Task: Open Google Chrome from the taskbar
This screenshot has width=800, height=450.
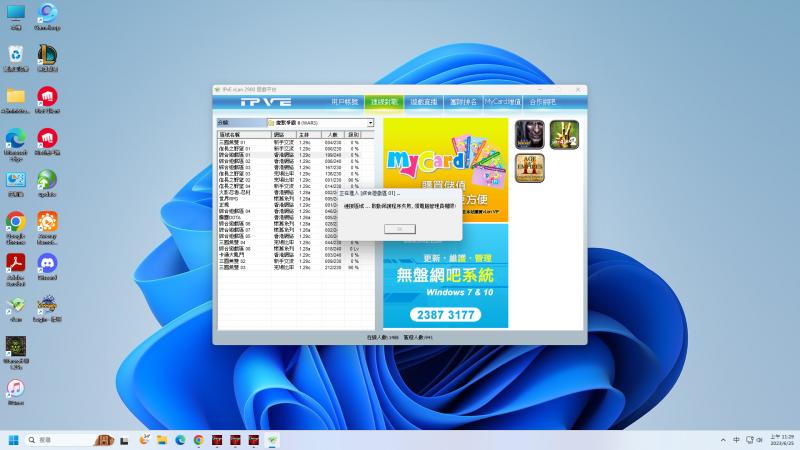Action: tap(199, 440)
